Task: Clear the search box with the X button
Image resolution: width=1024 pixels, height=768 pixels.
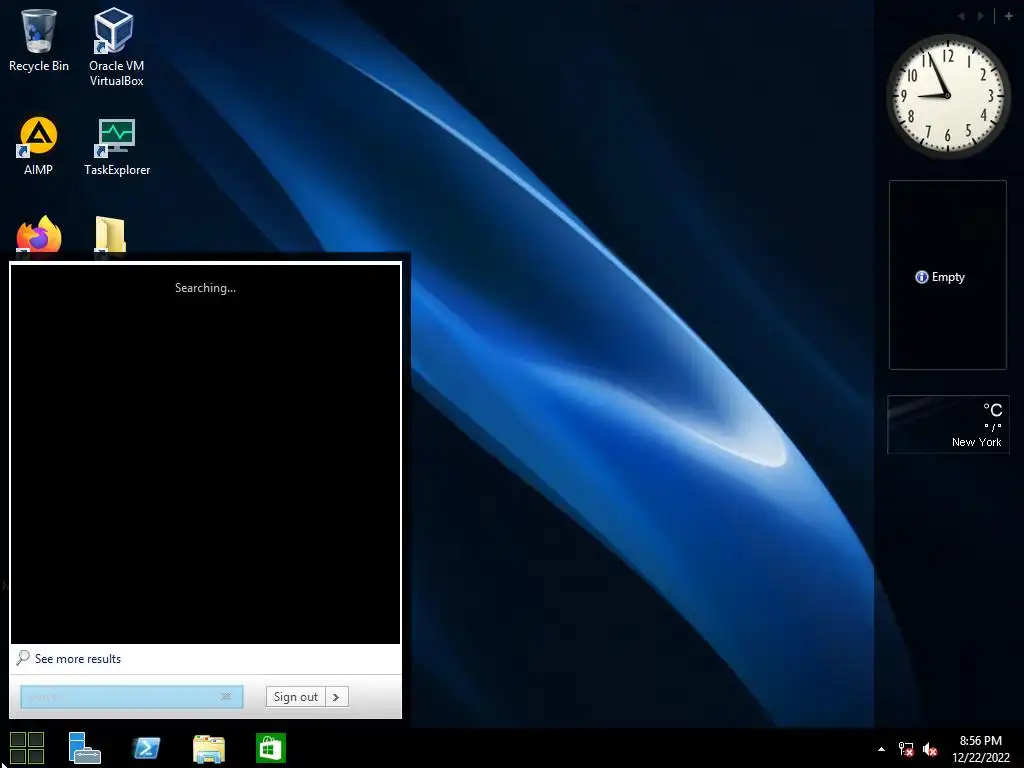Action: pyautogui.click(x=226, y=697)
